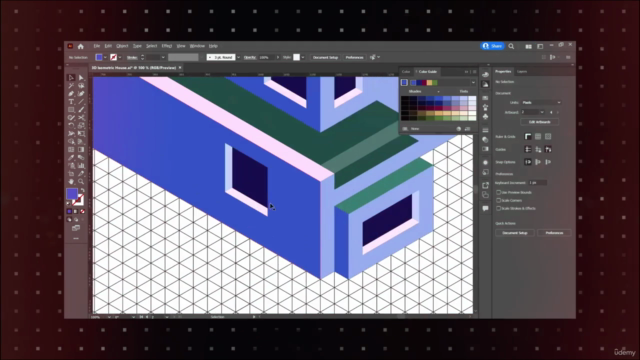Viewport: 640px width, 360px height.
Task: Open the Object menu
Action: click(122, 46)
